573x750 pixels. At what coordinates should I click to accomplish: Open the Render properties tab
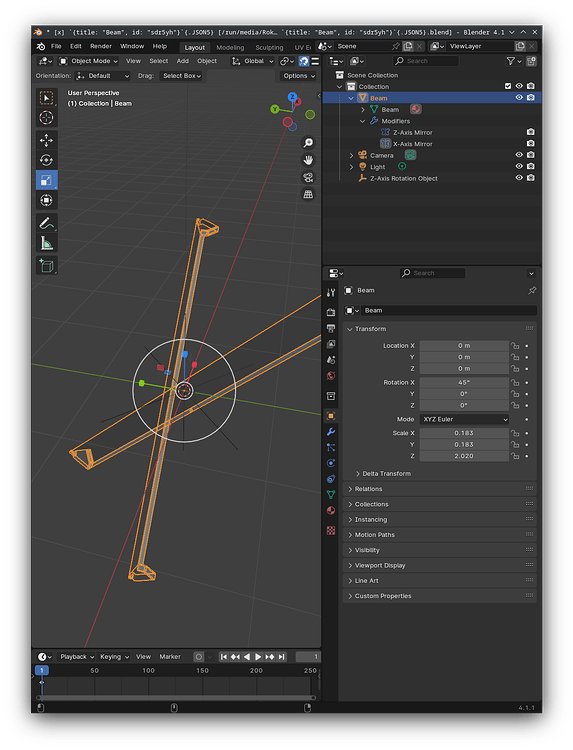tap(331, 312)
